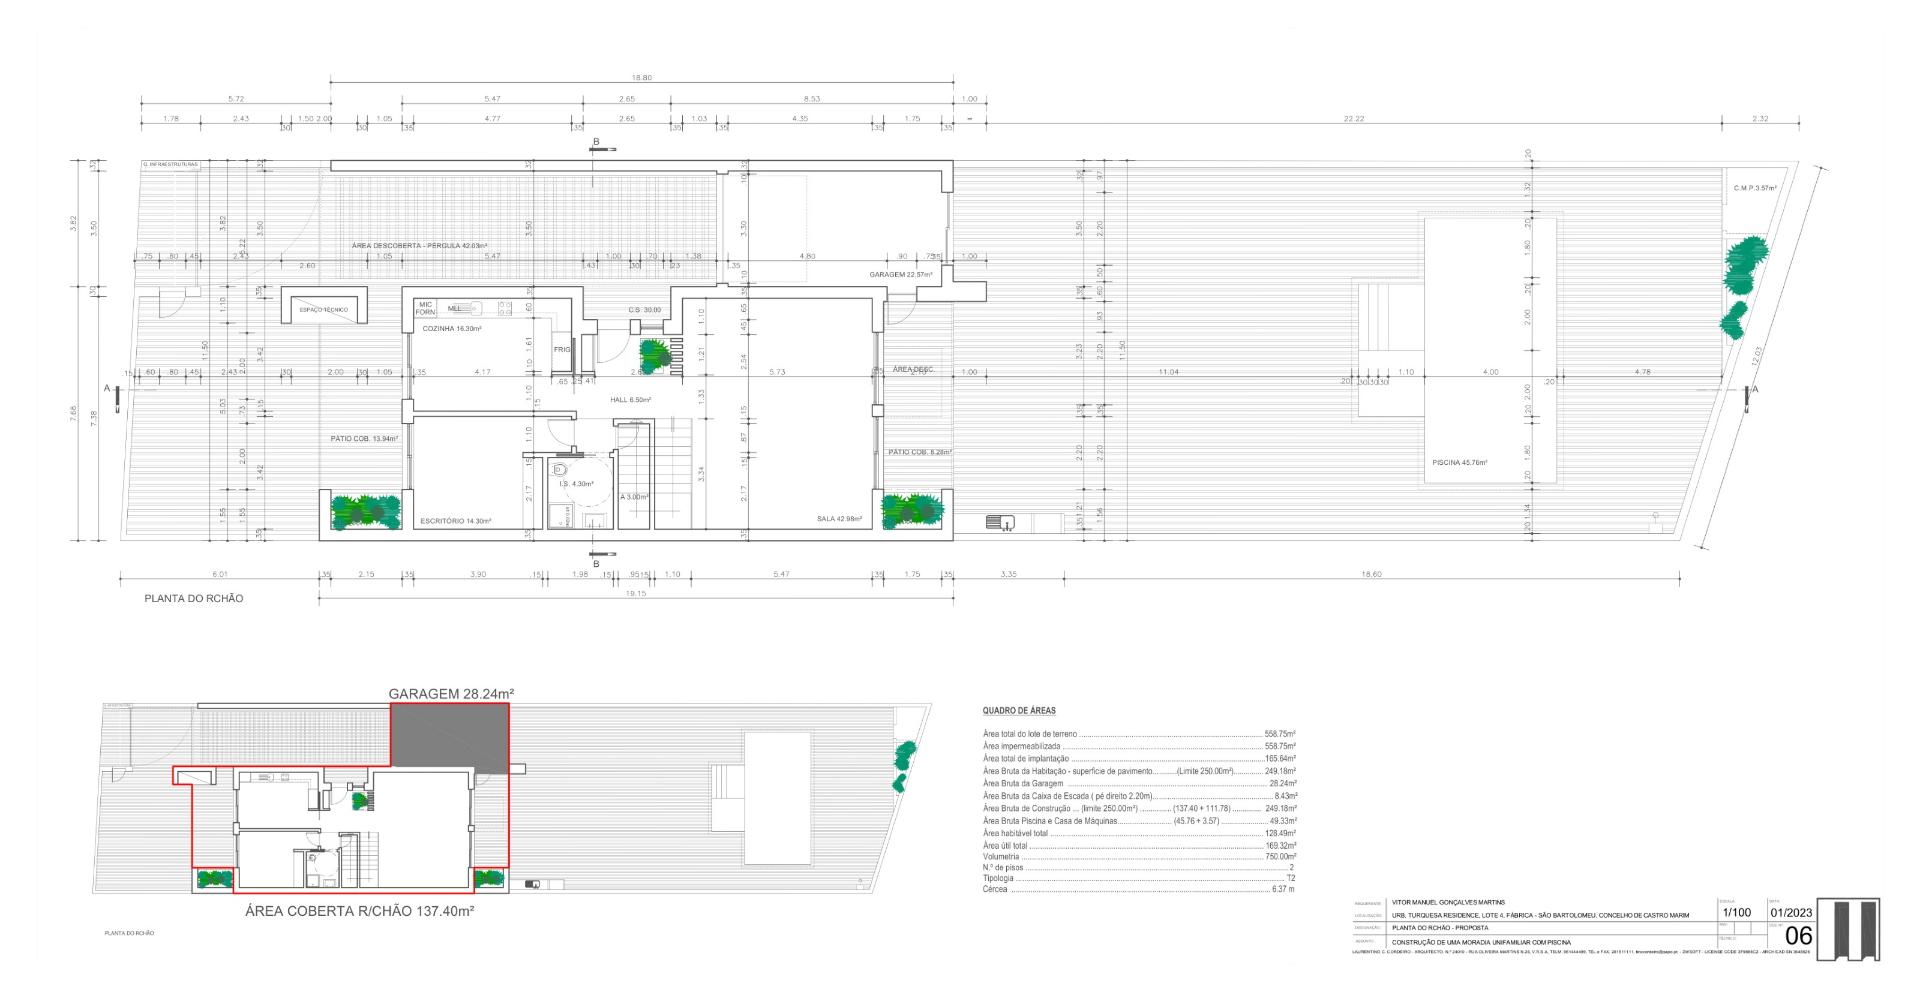Select the COZINHA 16.30m² room label
Screen dimensions: 1920x992
point(452,329)
